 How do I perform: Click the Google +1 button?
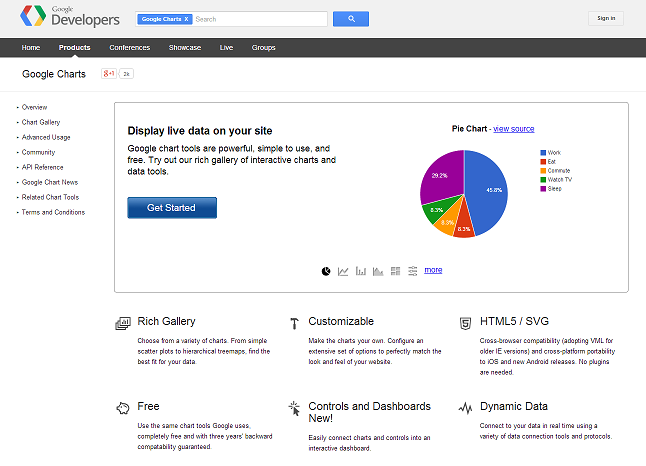[109, 74]
